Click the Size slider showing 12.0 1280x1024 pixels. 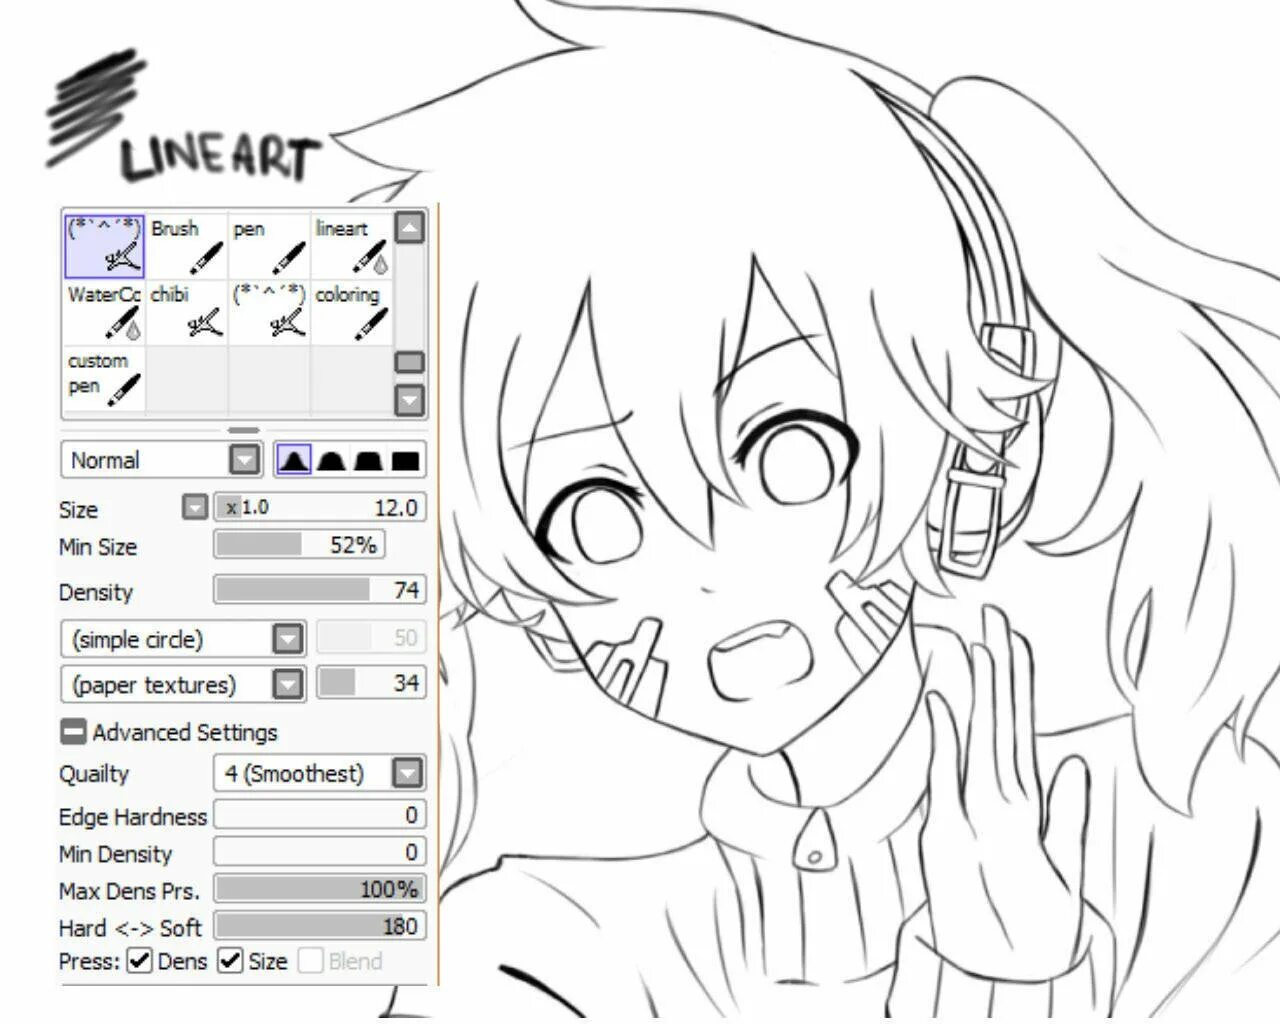320,507
